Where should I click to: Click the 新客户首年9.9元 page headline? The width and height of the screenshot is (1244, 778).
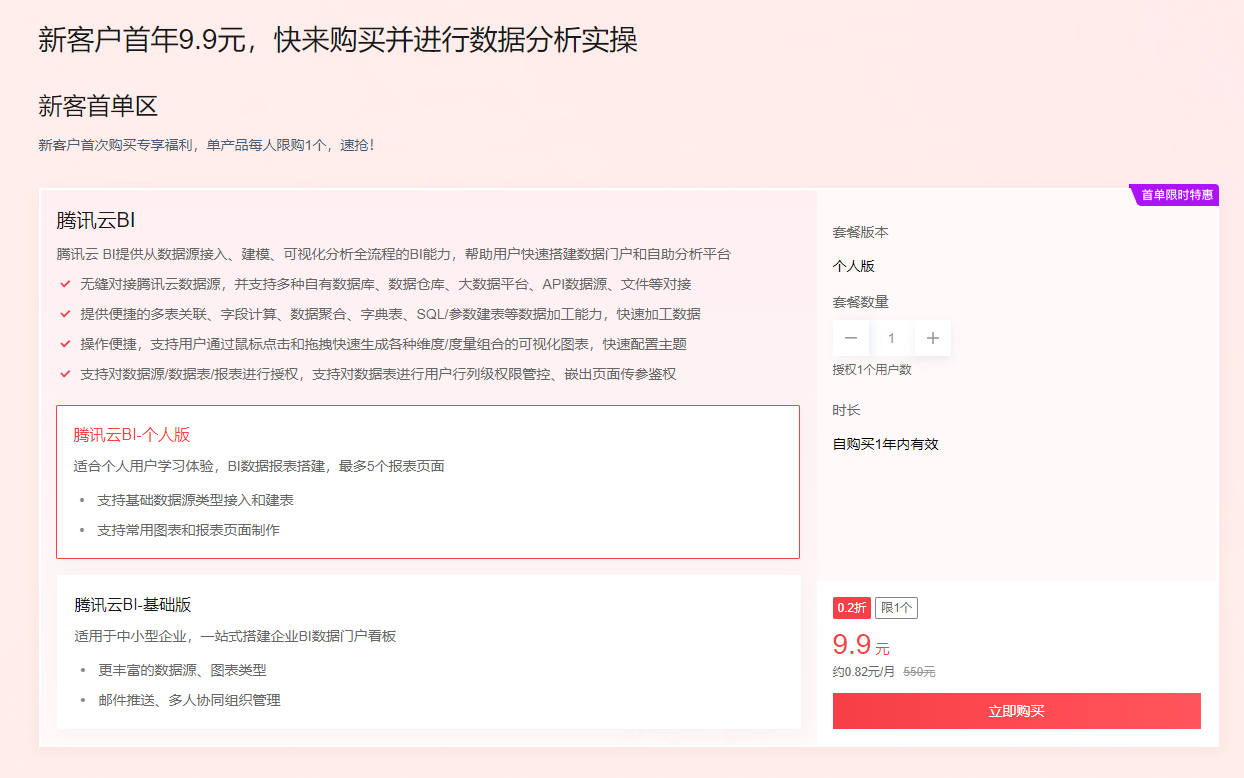point(338,40)
